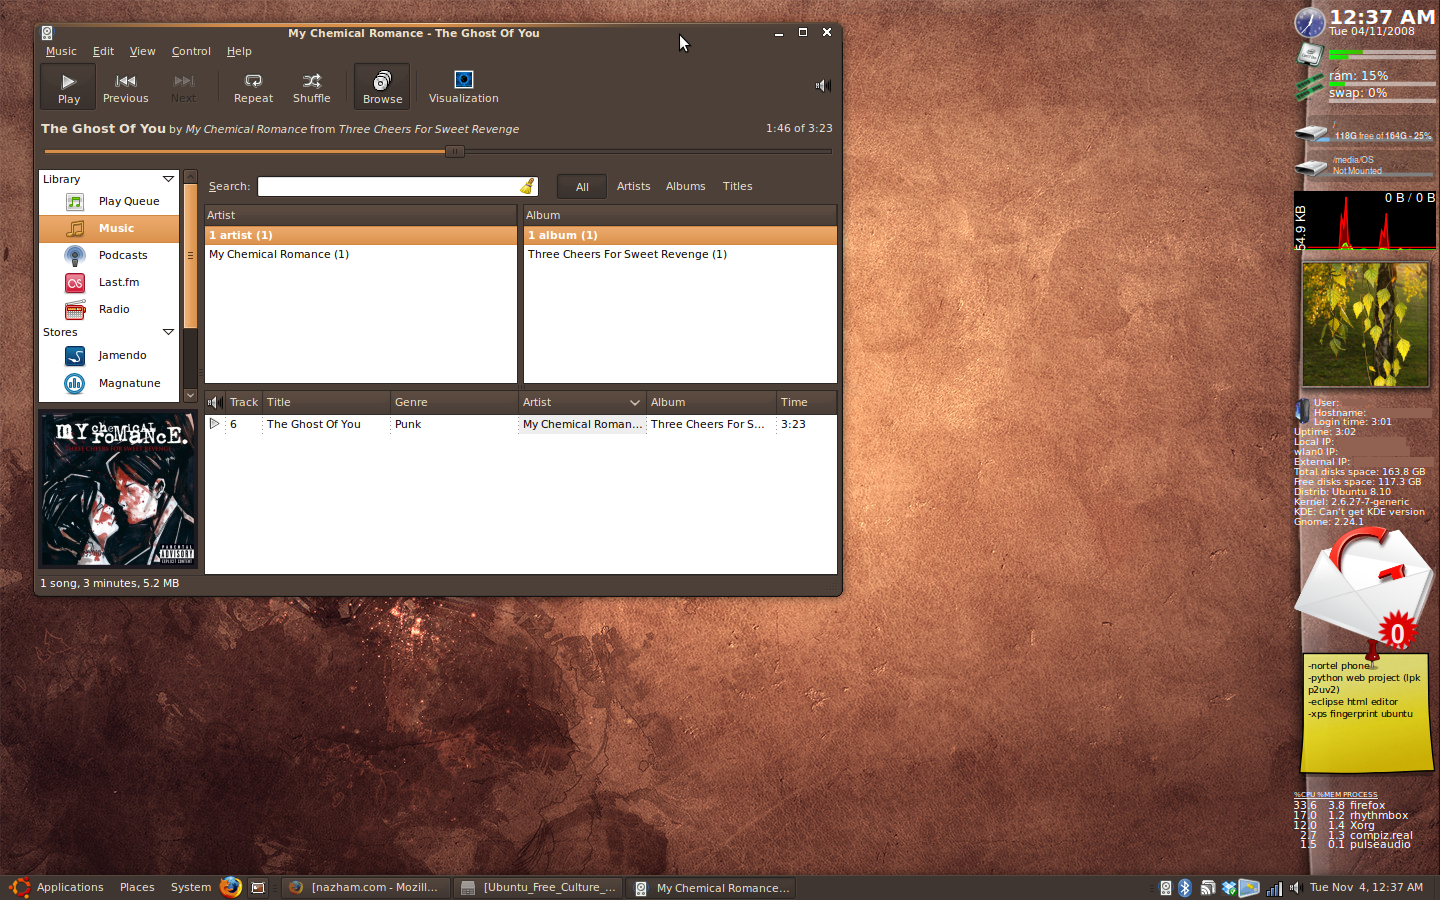
Task: Toggle Repeat mode
Action: pyautogui.click(x=253, y=87)
